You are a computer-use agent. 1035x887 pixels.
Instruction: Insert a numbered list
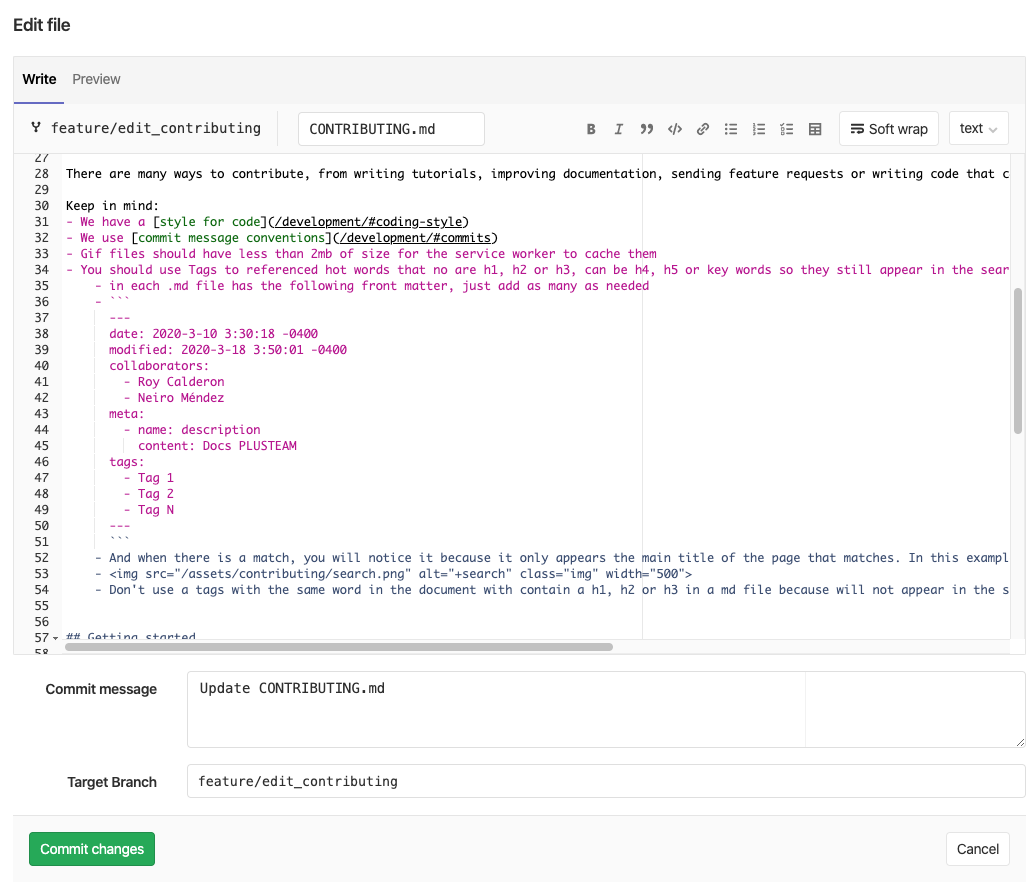(x=759, y=129)
